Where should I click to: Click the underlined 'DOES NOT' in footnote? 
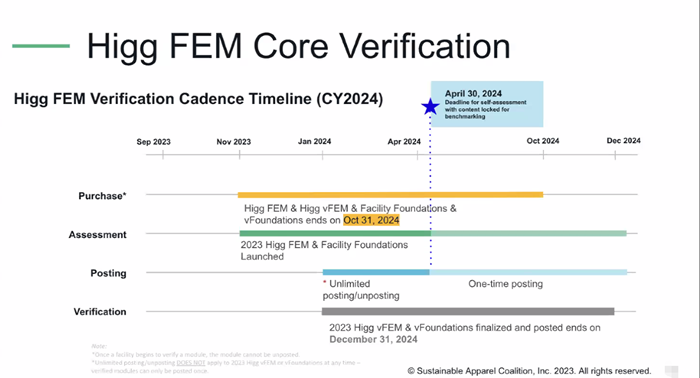tap(191, 363)
